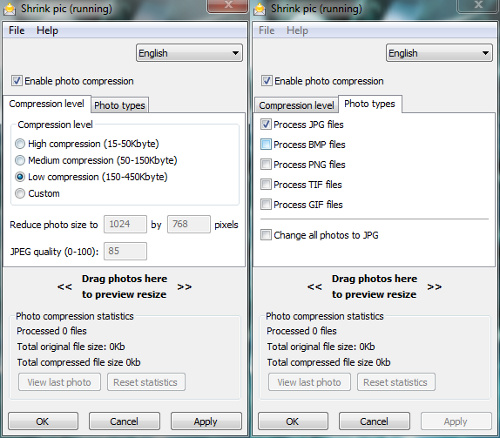The width and height of the screenshot is (500, 438).
Task: Choose the Custom compression radio button
Action: [x=20, y=193]
